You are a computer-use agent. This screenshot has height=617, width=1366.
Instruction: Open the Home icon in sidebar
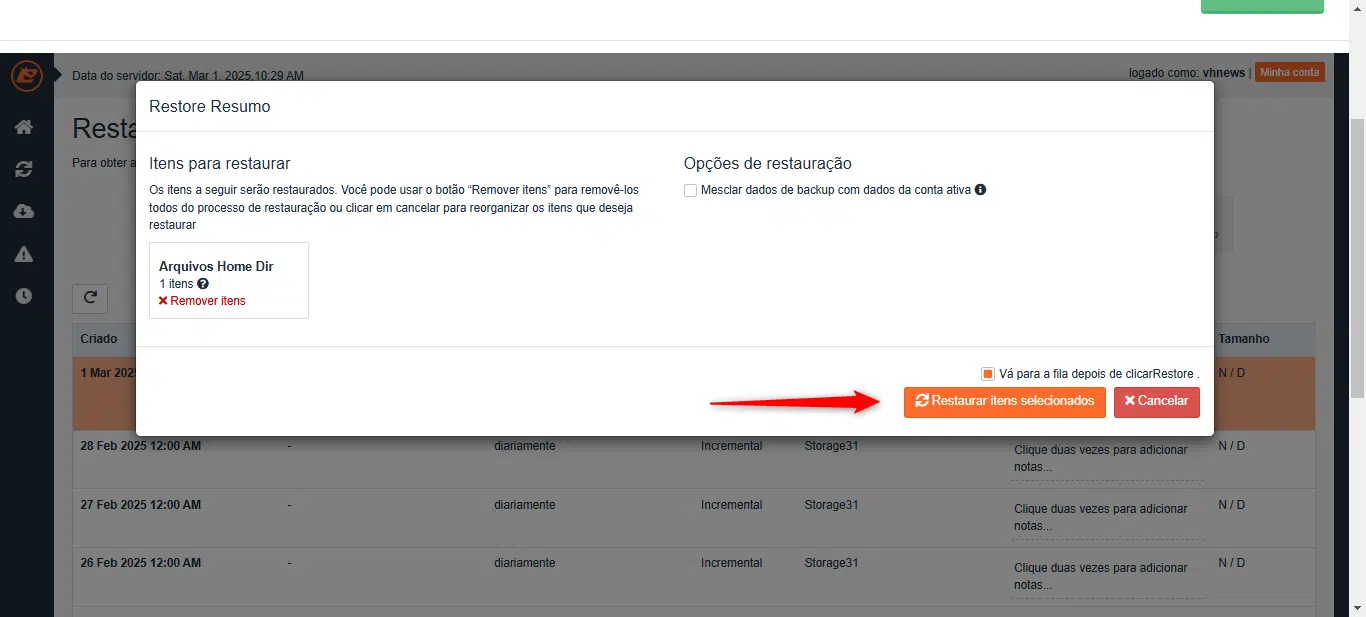point(24,127)
